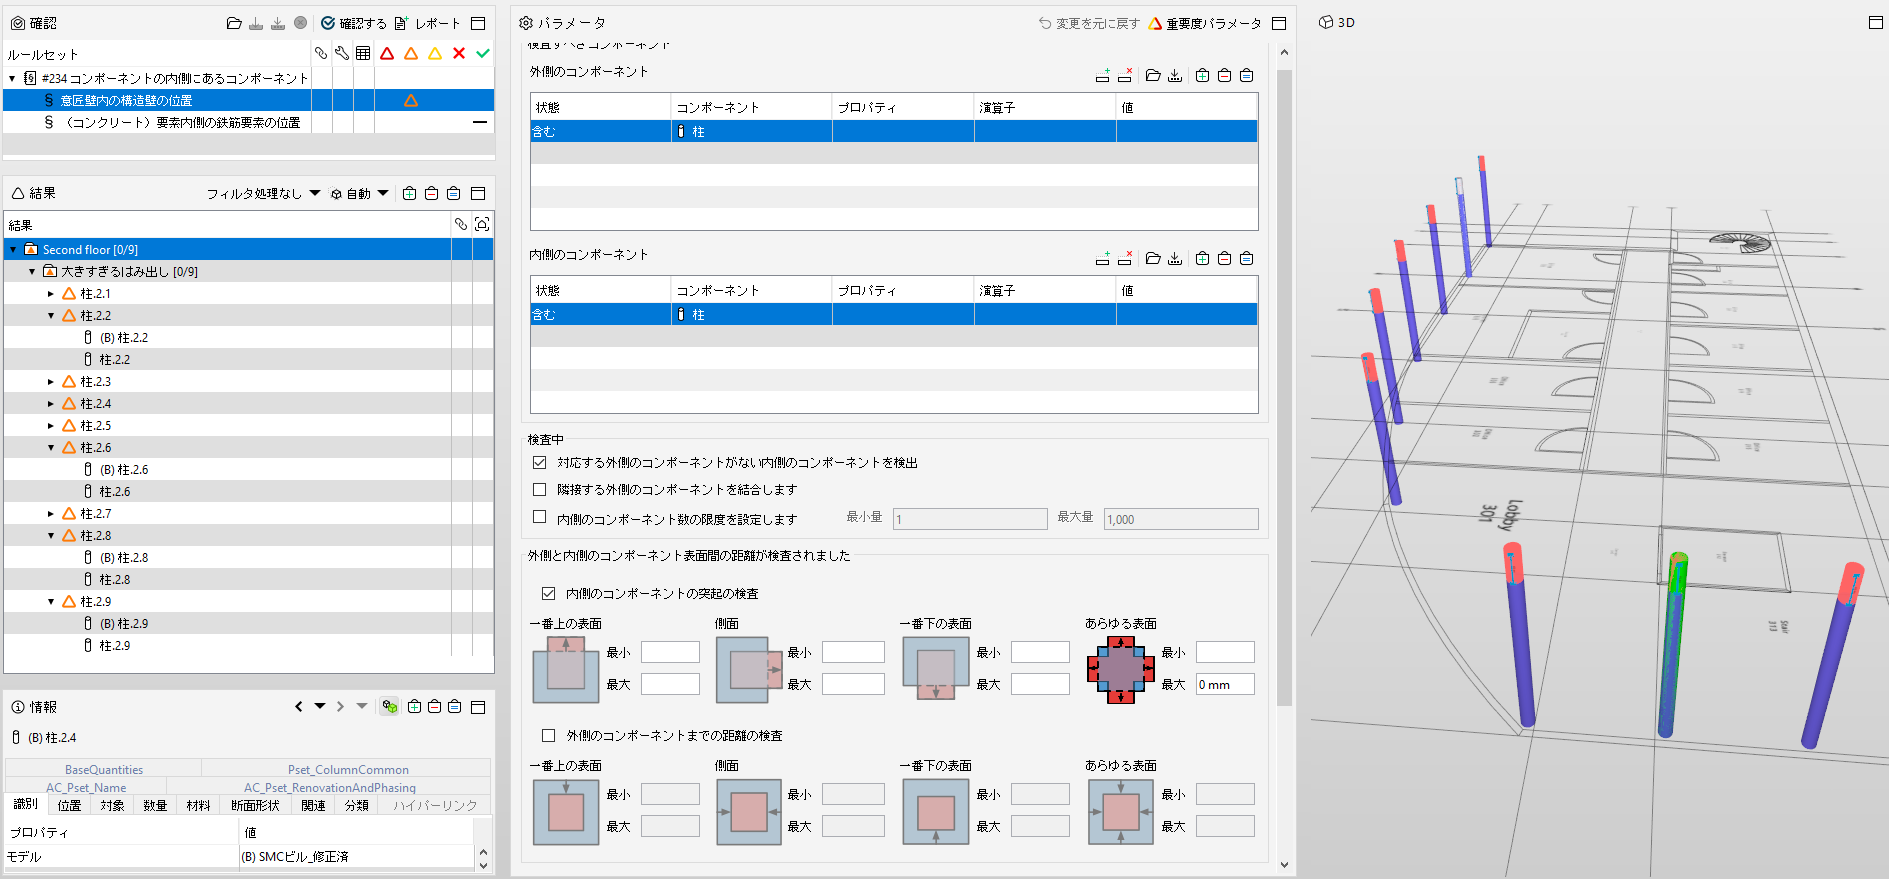The width and height of the screenshot is (1889, 879).
Task: Open the 自動 mode dropdown in 結果 panel
Action: click(359, 193)
